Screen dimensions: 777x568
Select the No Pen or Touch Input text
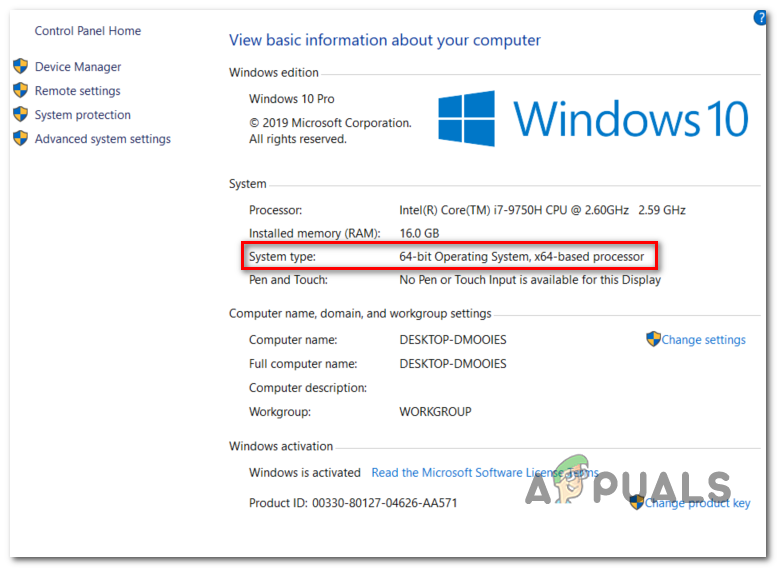[530, 280]
